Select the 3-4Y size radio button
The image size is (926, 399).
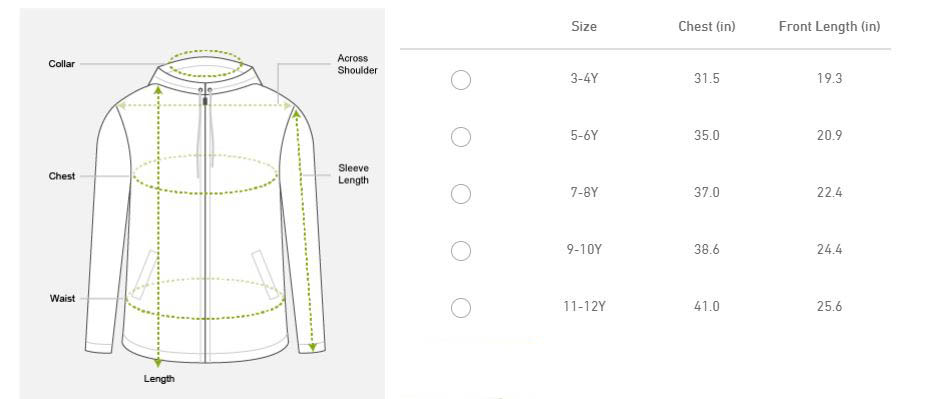pyautogui.click(x=461, y=80)
